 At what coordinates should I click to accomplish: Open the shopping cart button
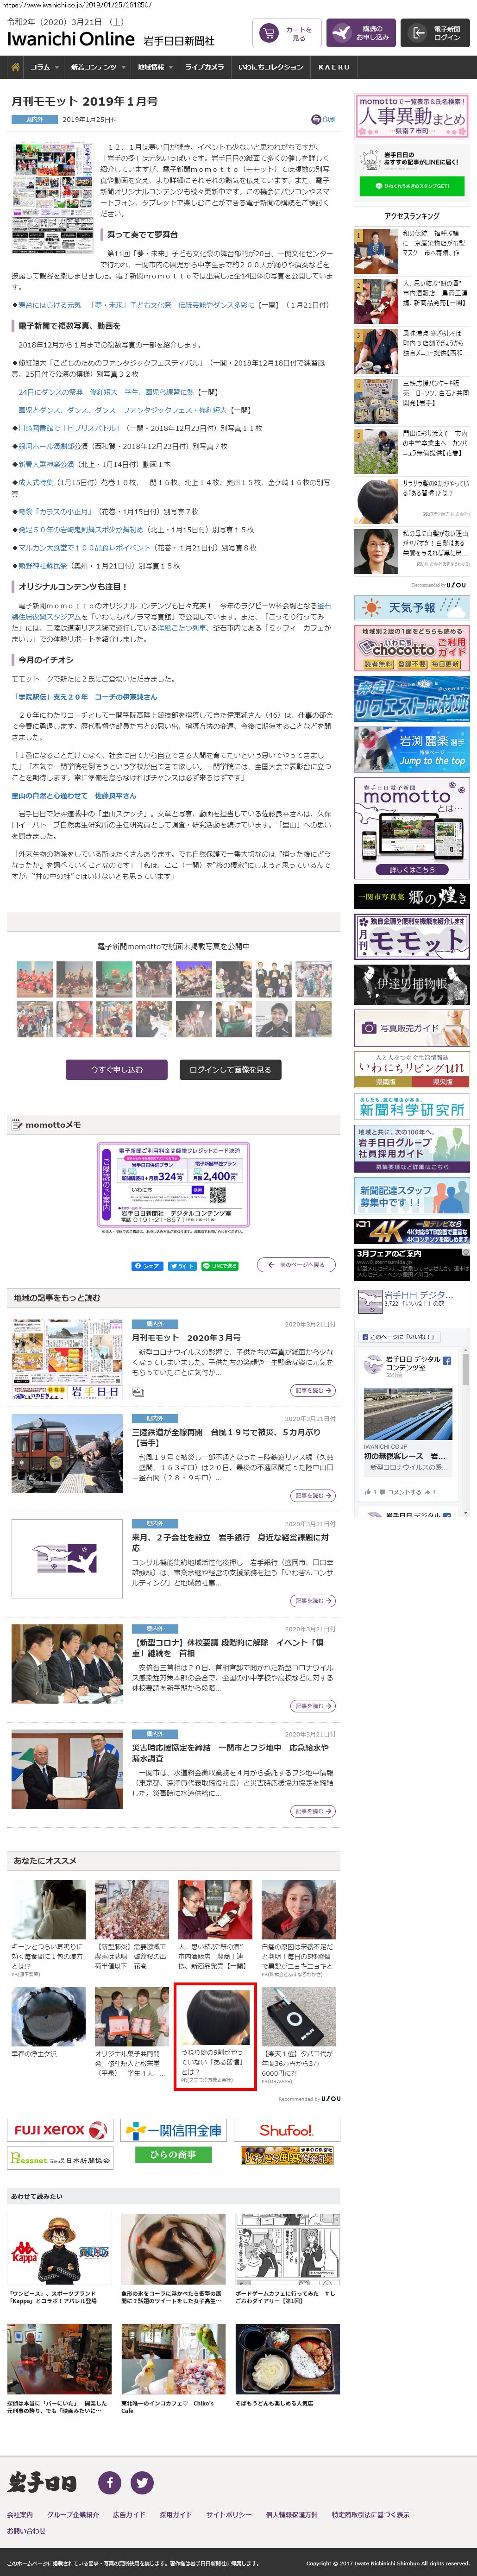[x=287, y=33]
